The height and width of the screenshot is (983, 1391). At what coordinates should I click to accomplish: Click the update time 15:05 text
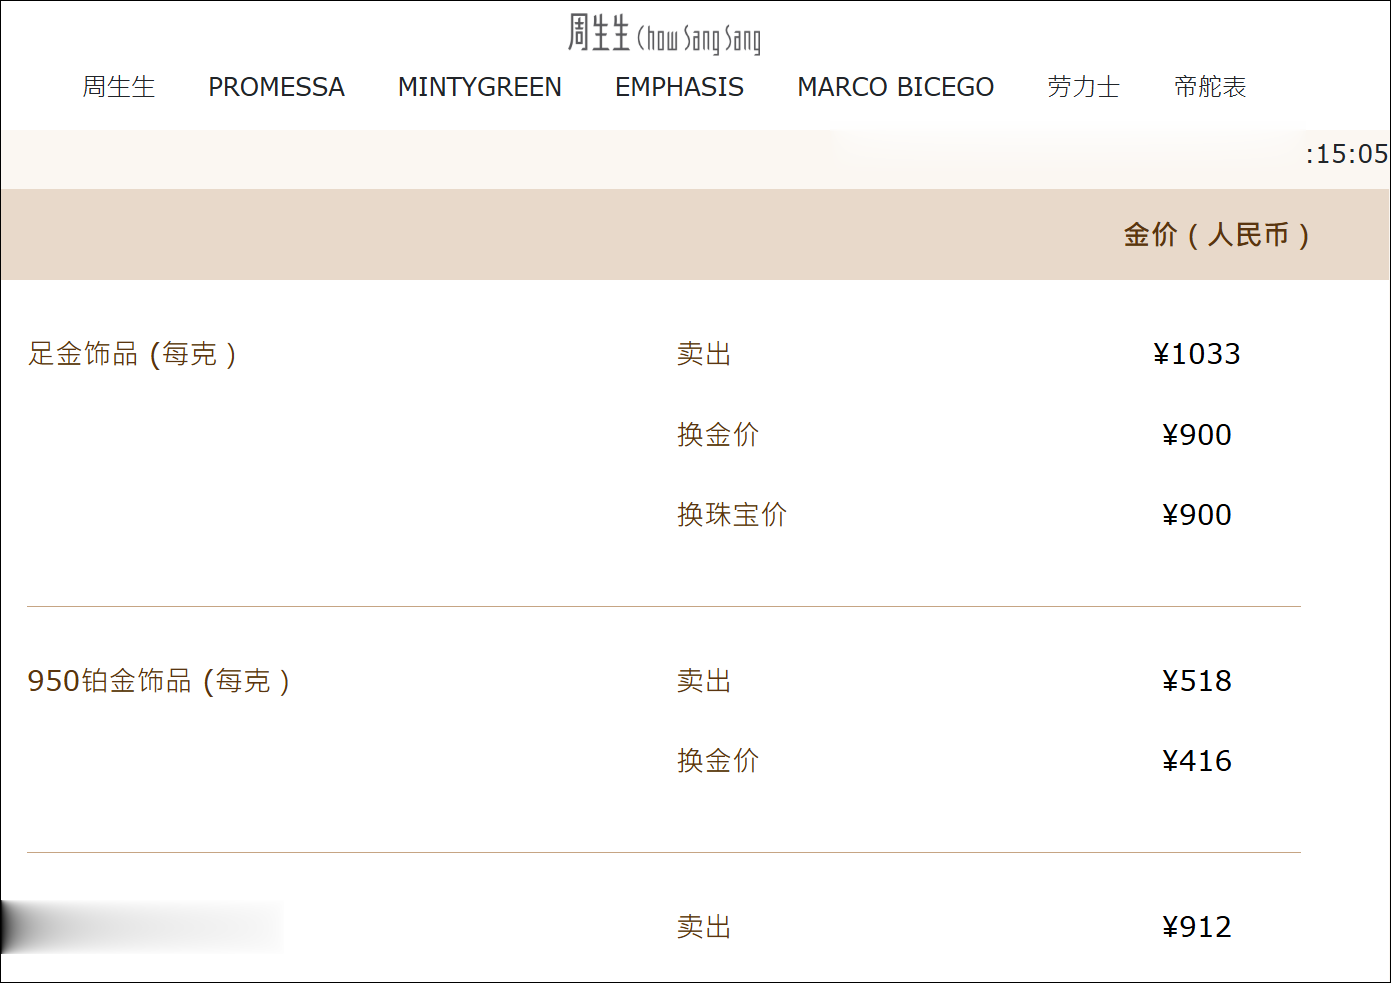click(1346, 154)
